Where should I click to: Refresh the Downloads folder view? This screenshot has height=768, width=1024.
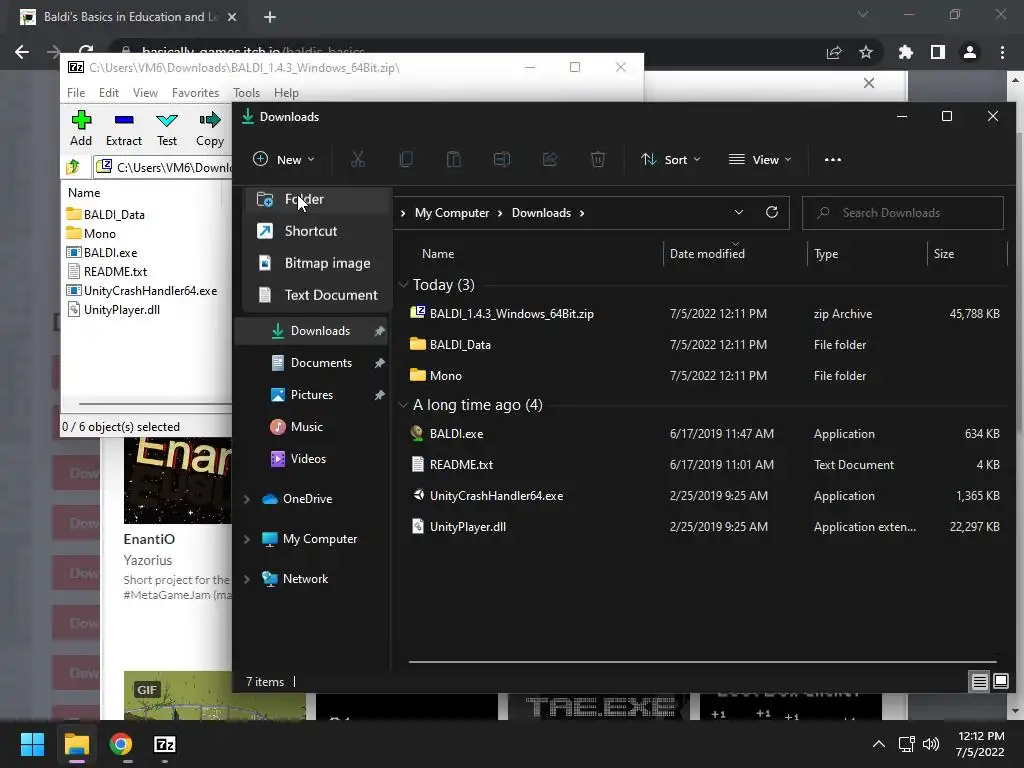point(772,212)
